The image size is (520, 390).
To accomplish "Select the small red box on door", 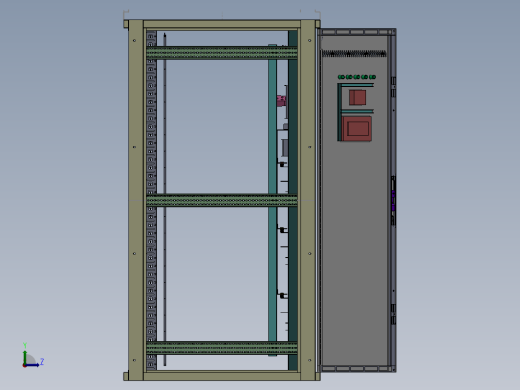I will pos(358,97).
